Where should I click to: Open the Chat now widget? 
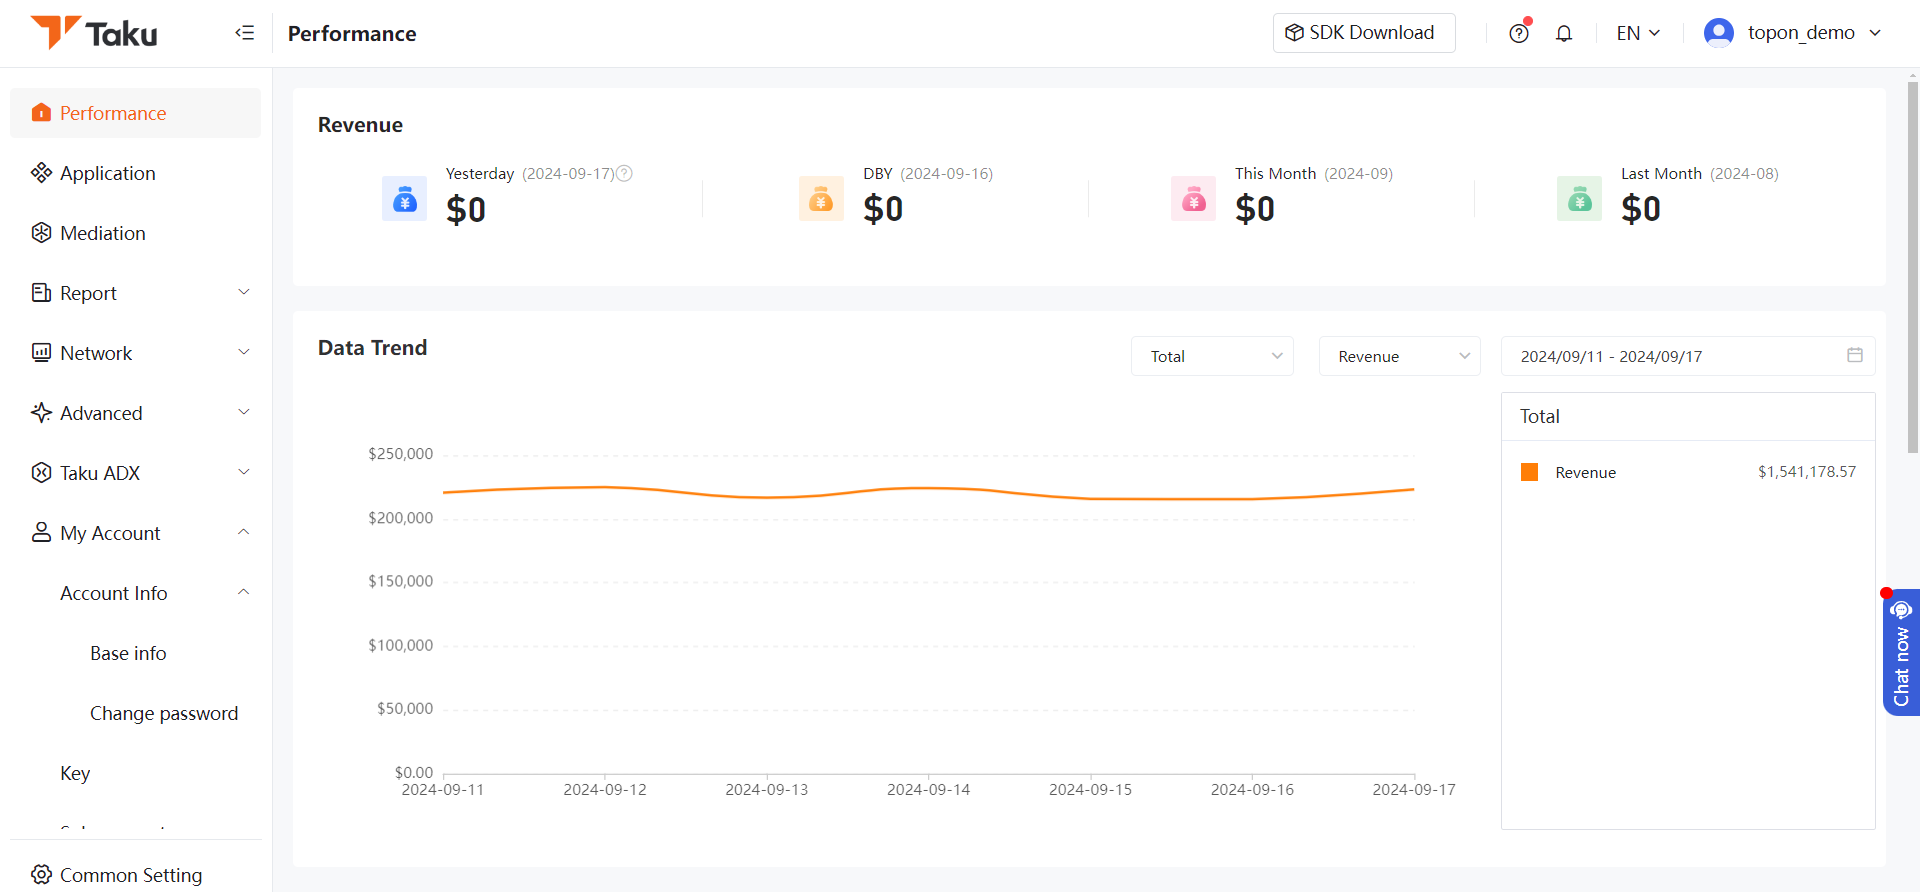tap(1901, 653)
